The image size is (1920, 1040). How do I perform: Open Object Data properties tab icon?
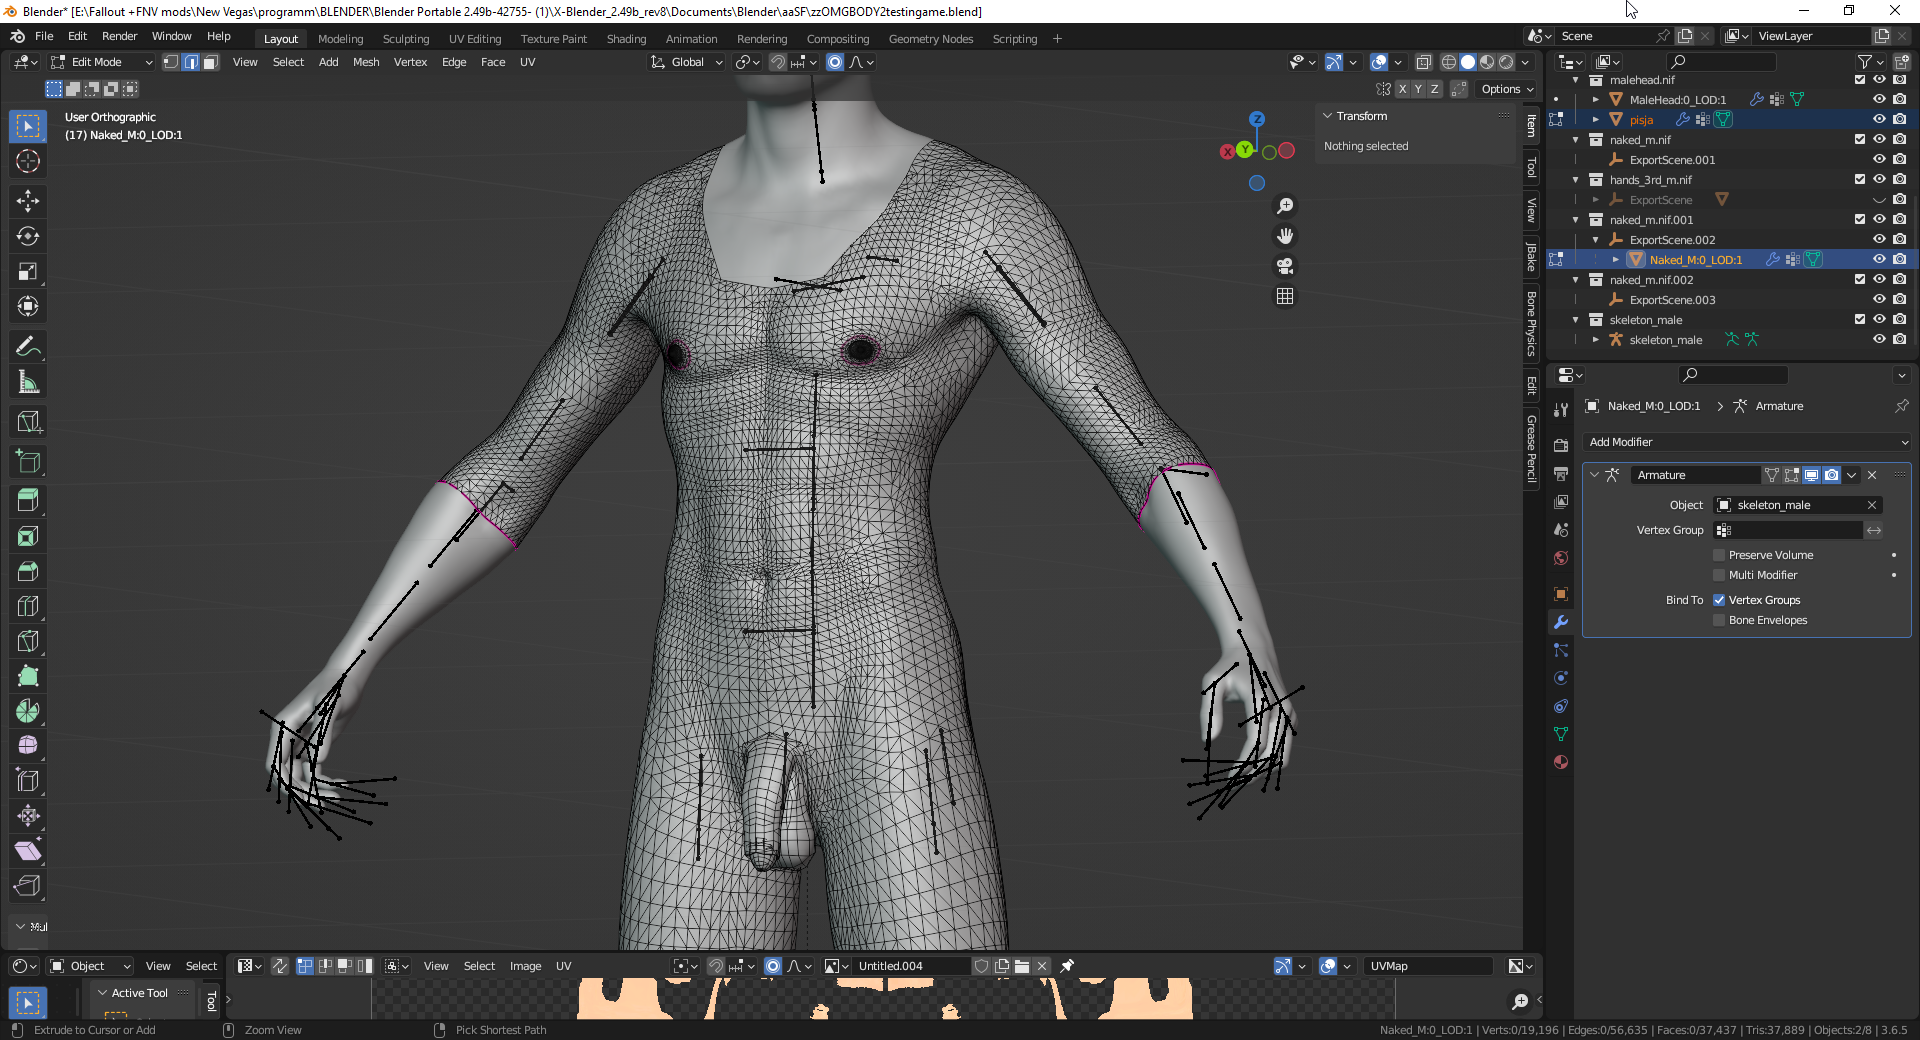click(1561, 734)
